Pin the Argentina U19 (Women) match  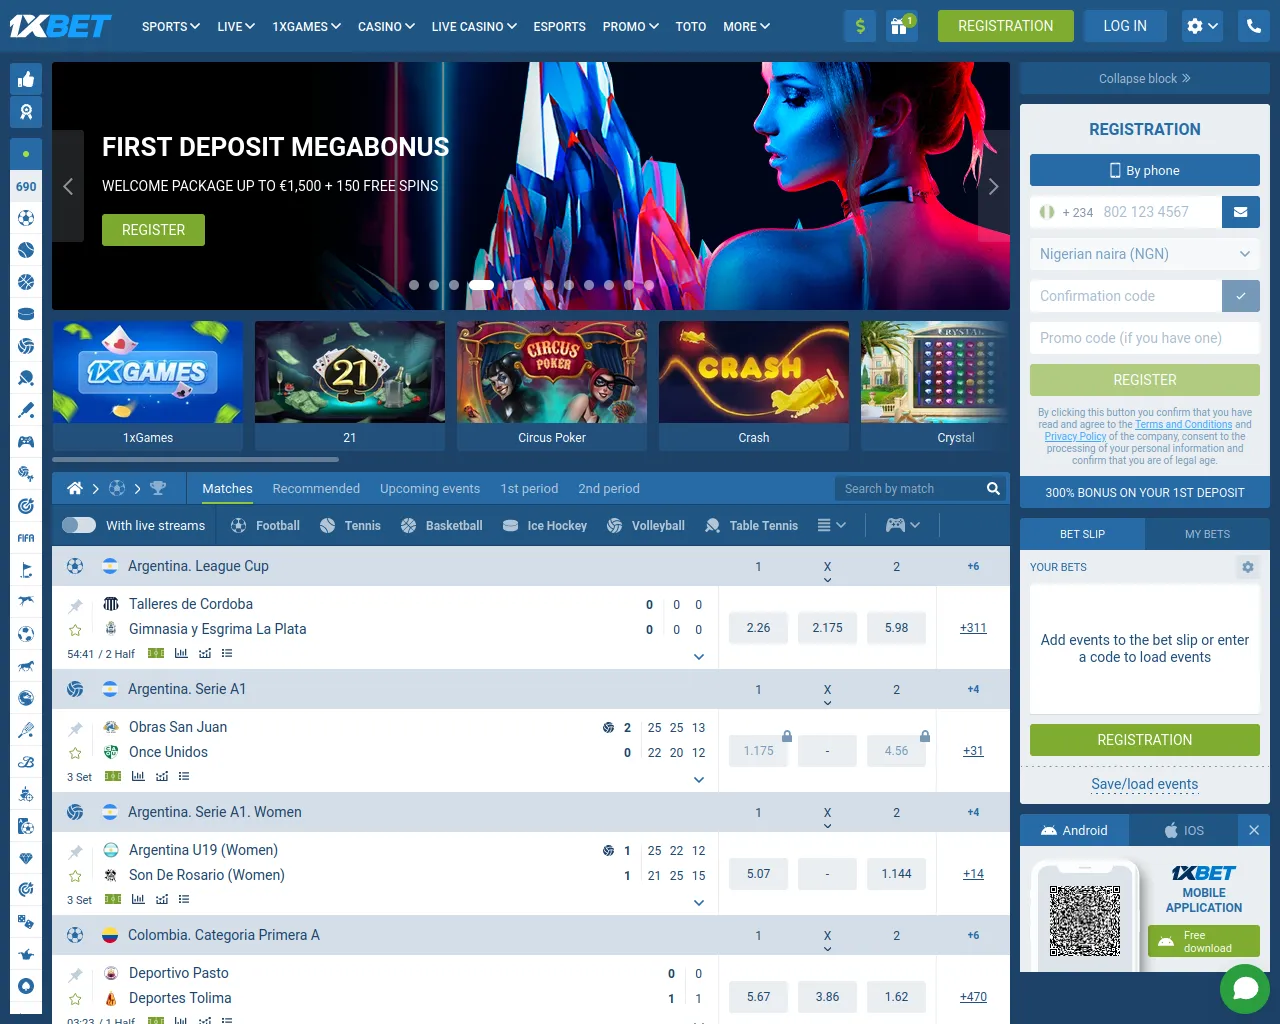pos(75,851)
